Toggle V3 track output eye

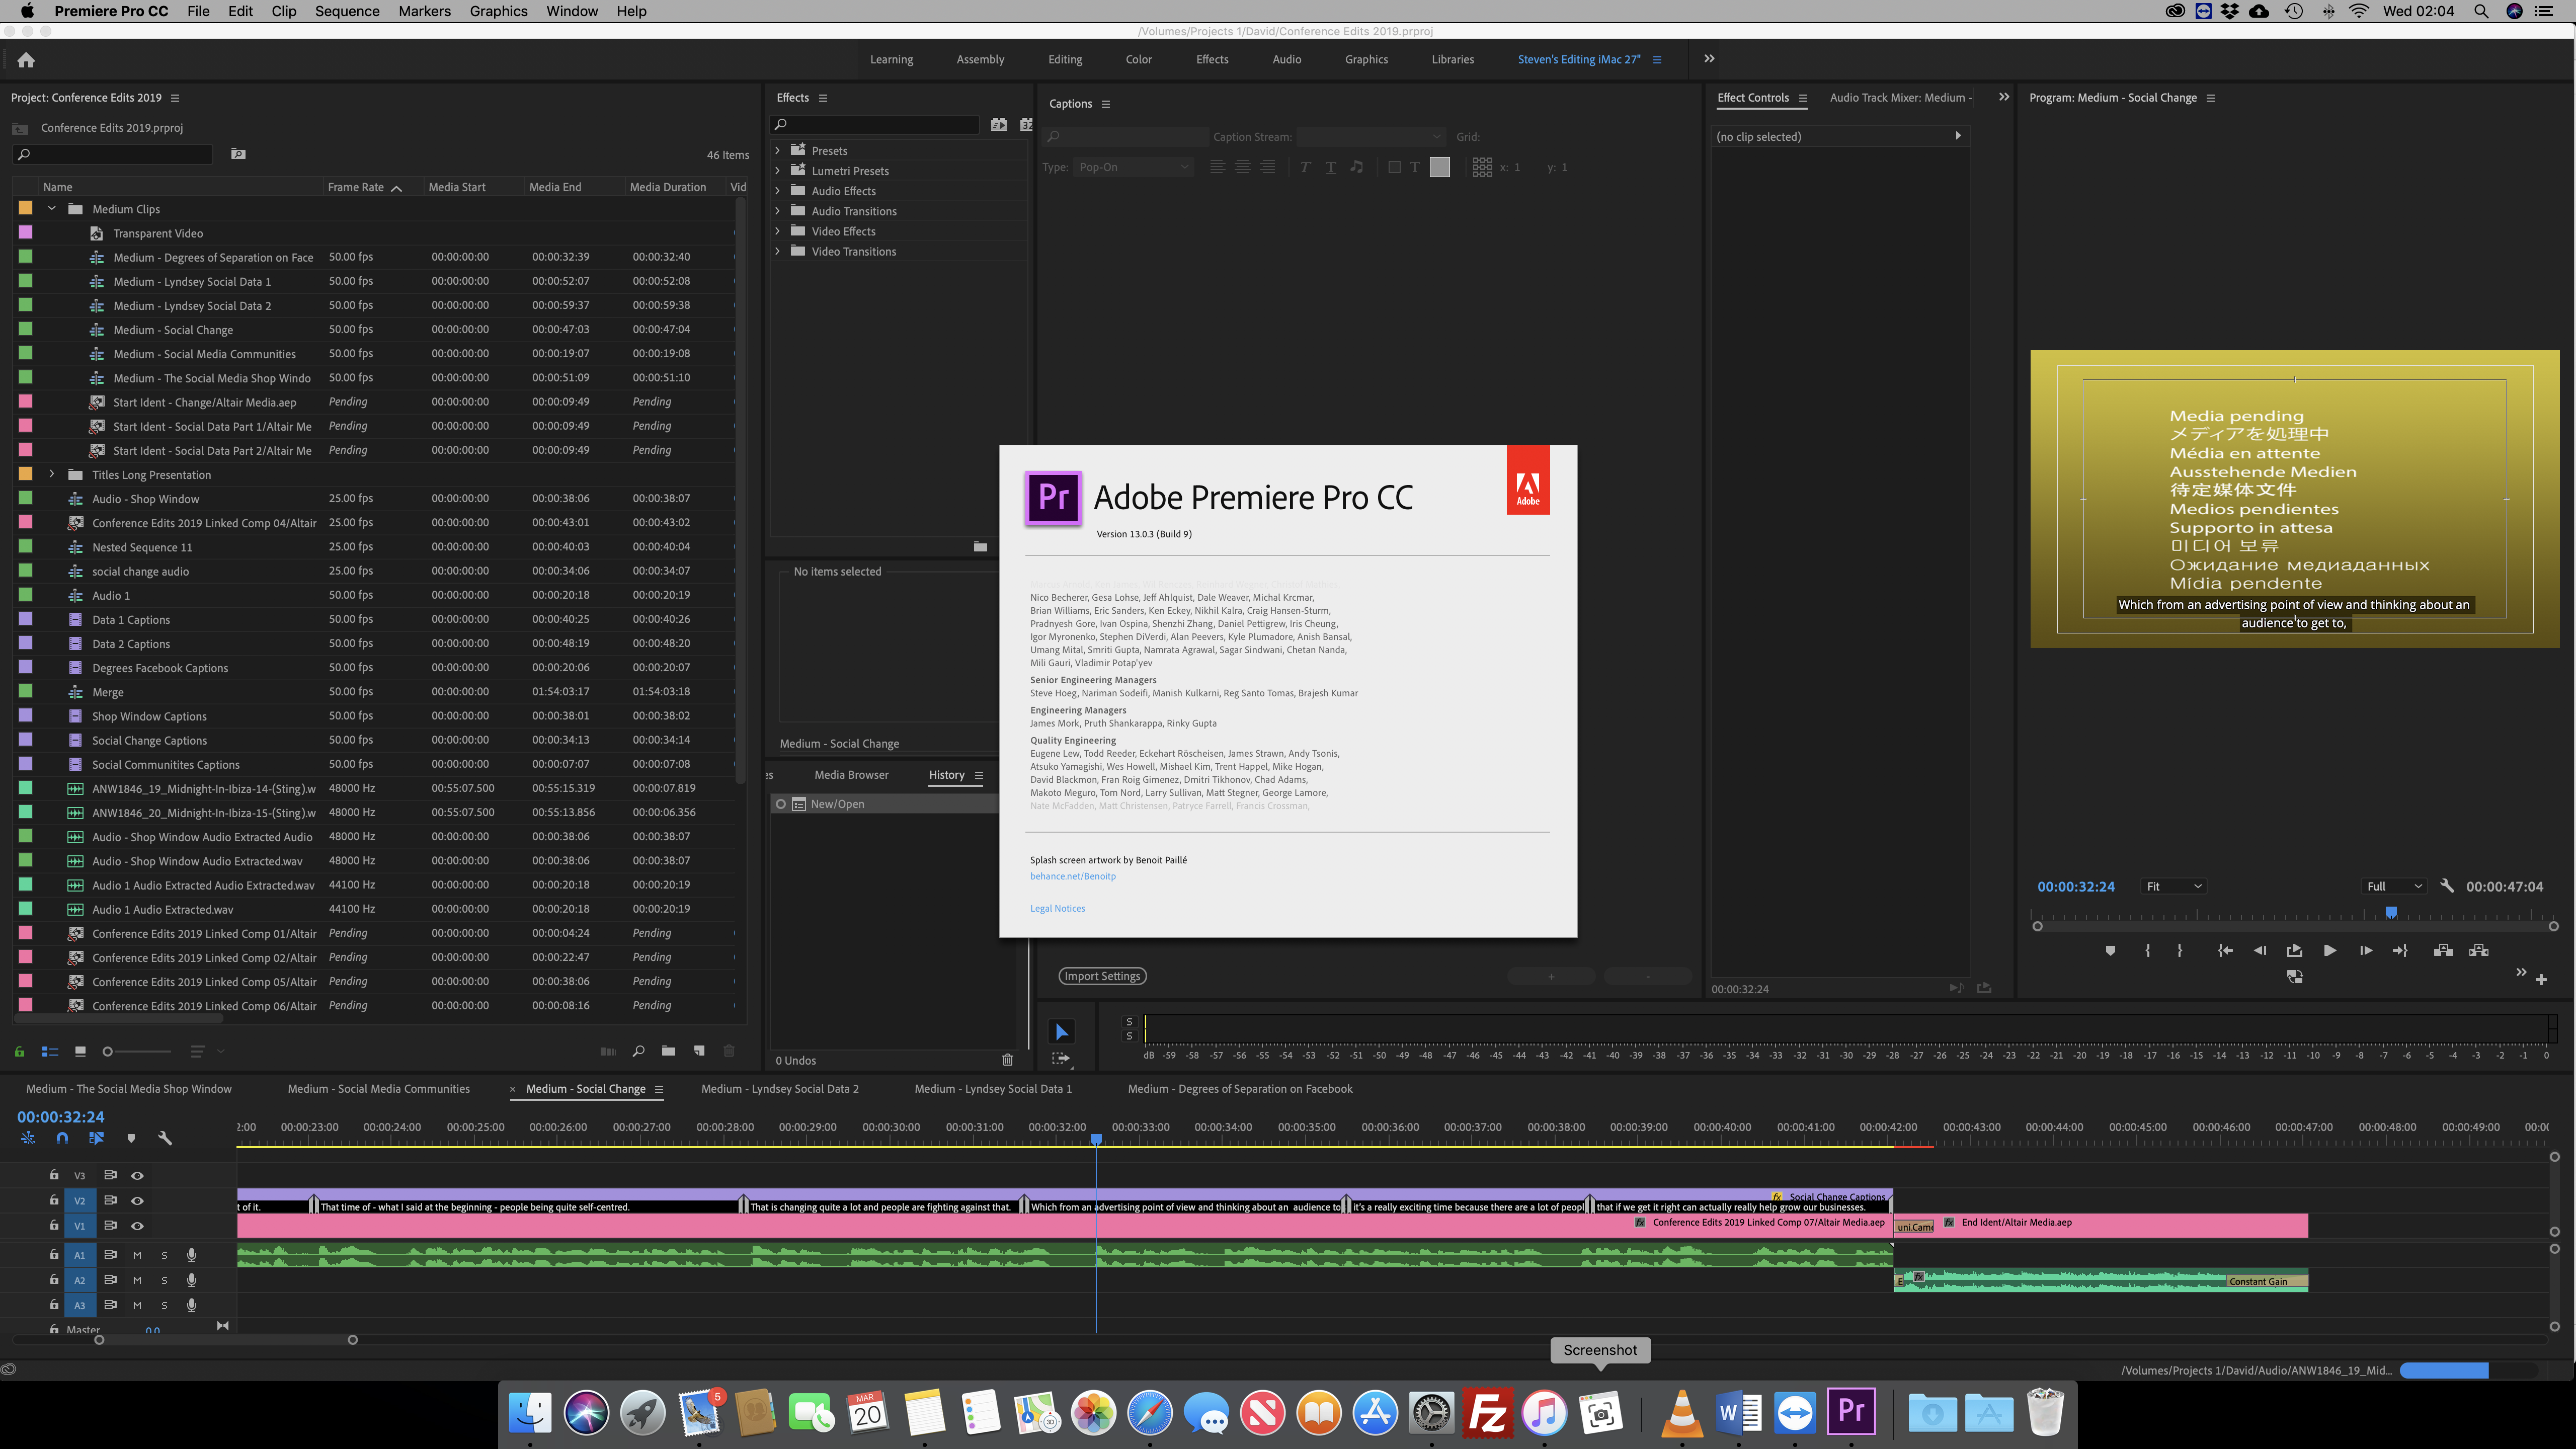click(x=137, y=1175)
